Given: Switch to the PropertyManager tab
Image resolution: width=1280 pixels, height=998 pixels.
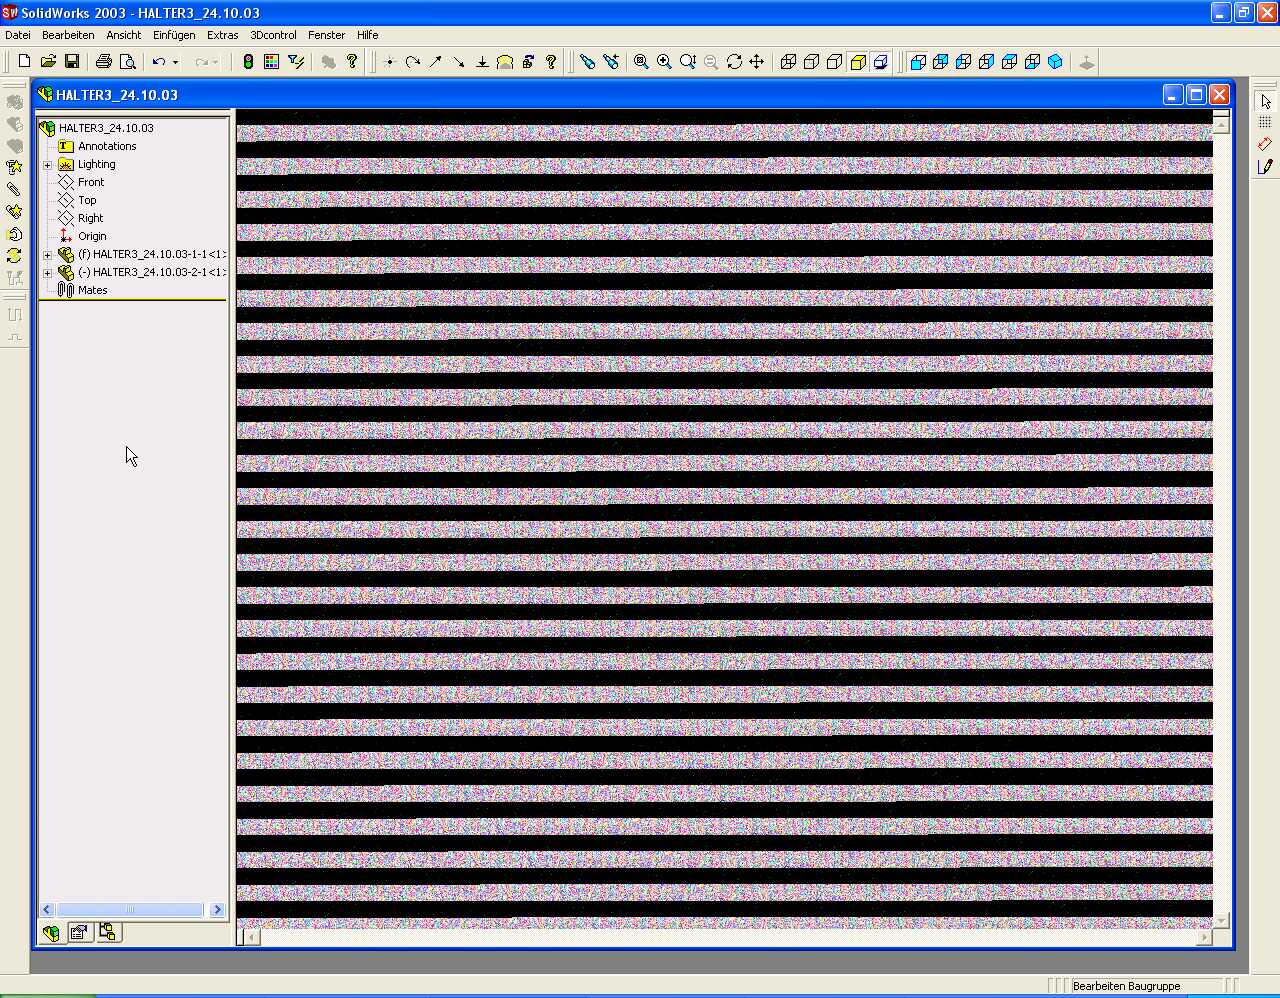Looking at the screenshot, I should [x=79, y=933].
